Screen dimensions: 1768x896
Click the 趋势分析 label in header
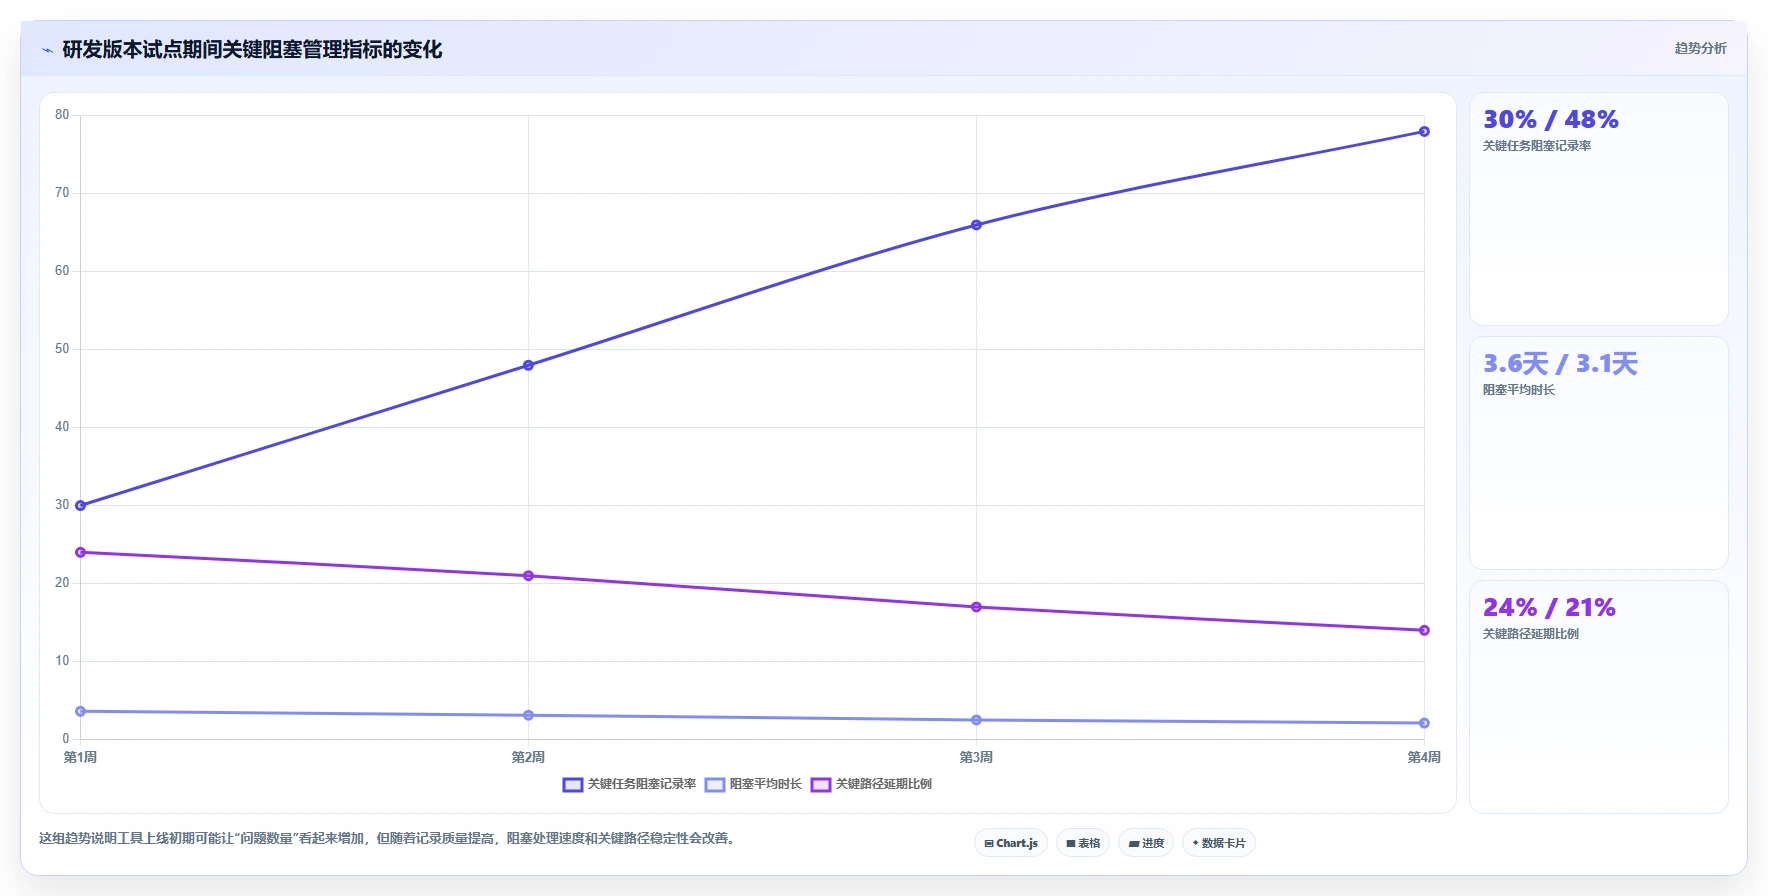click(1700, 48)
